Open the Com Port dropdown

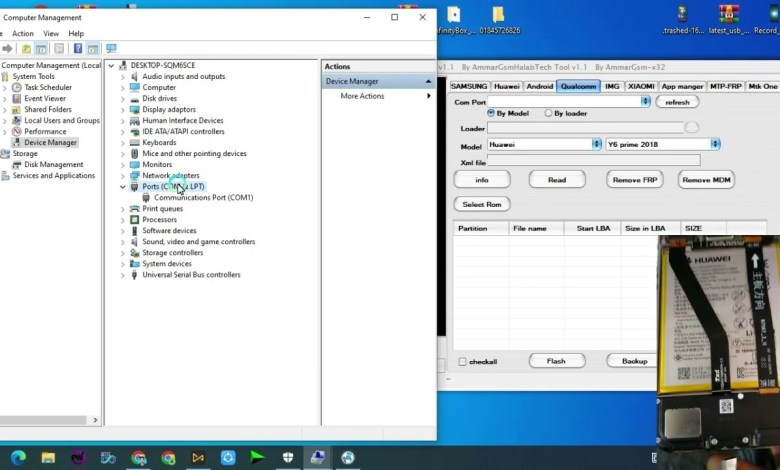(x=645, y=101)
